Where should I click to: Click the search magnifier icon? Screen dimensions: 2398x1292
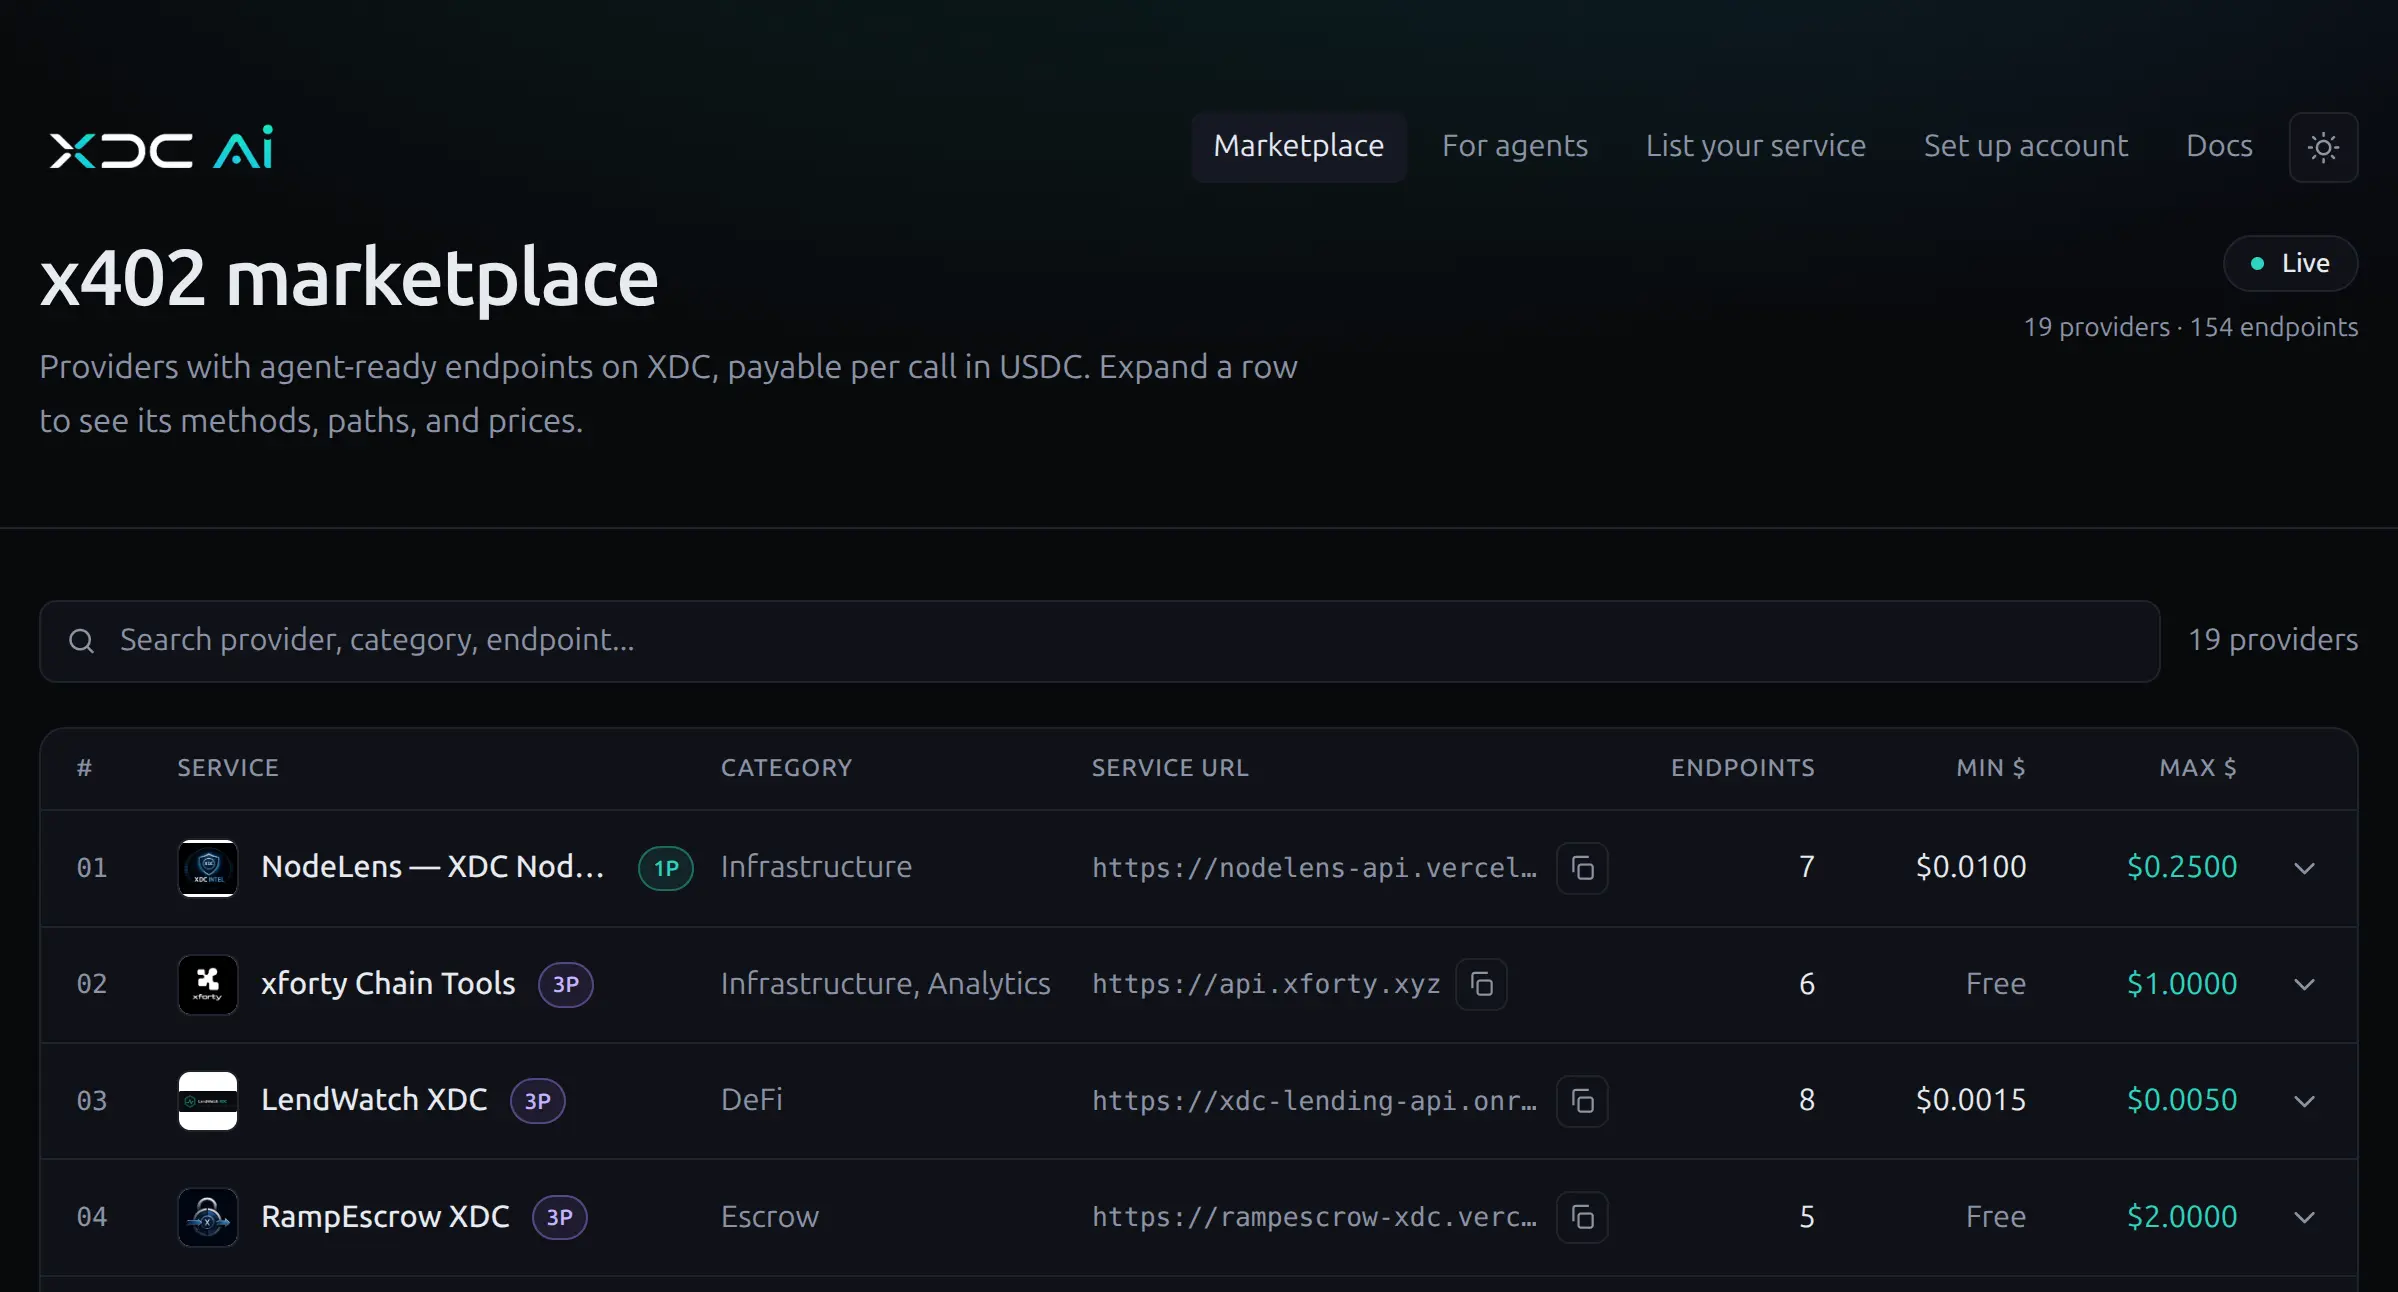pyautogui.click(x=81, y=641)
